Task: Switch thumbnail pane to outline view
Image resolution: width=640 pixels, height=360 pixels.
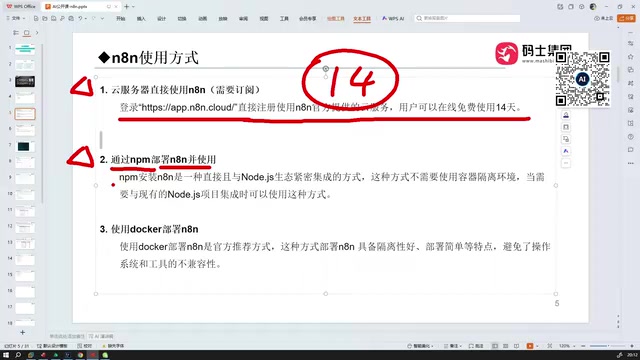Action: coord(16,33)
